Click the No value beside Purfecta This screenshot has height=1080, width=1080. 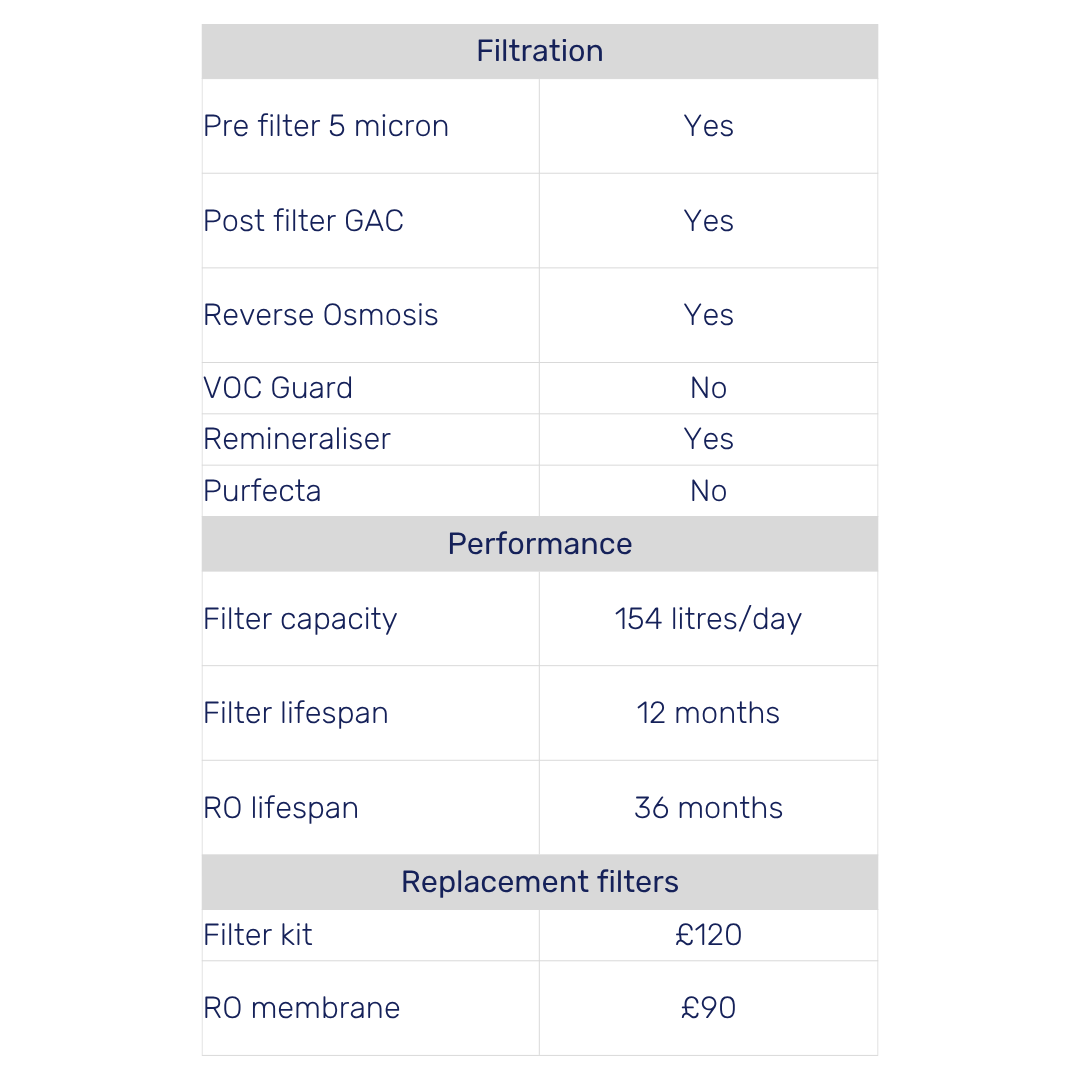pos(708,491)
